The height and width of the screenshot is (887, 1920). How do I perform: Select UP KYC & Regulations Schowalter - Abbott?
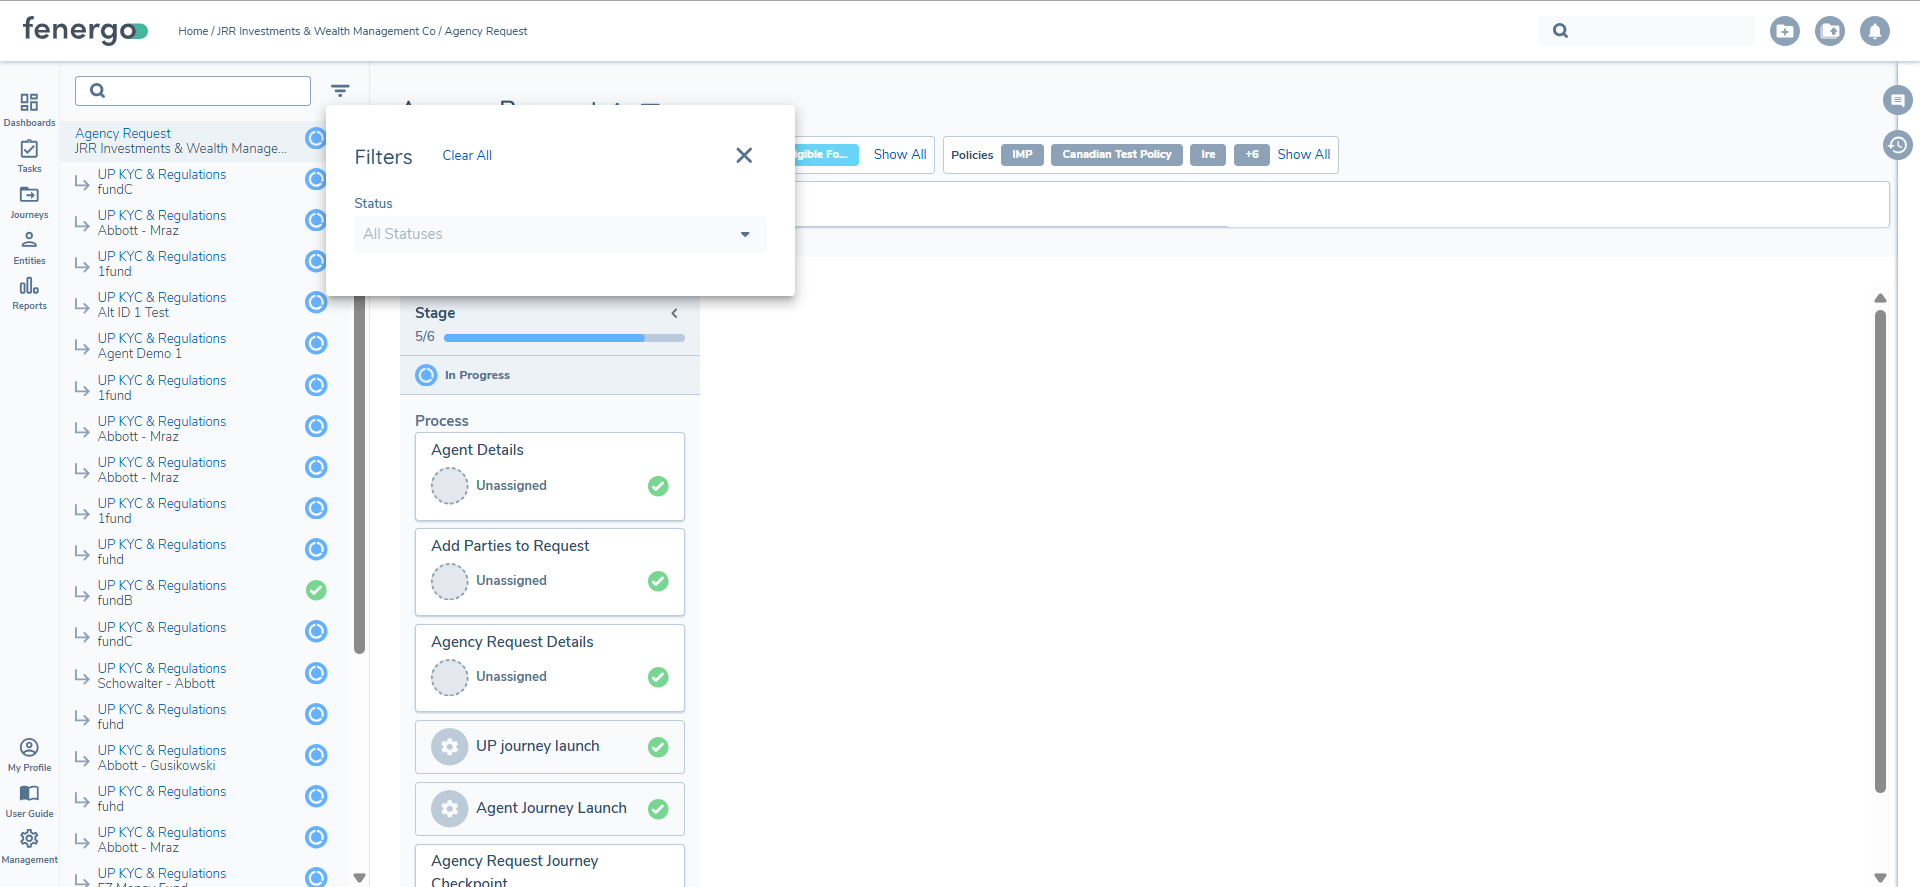click(x=162, y=676)
